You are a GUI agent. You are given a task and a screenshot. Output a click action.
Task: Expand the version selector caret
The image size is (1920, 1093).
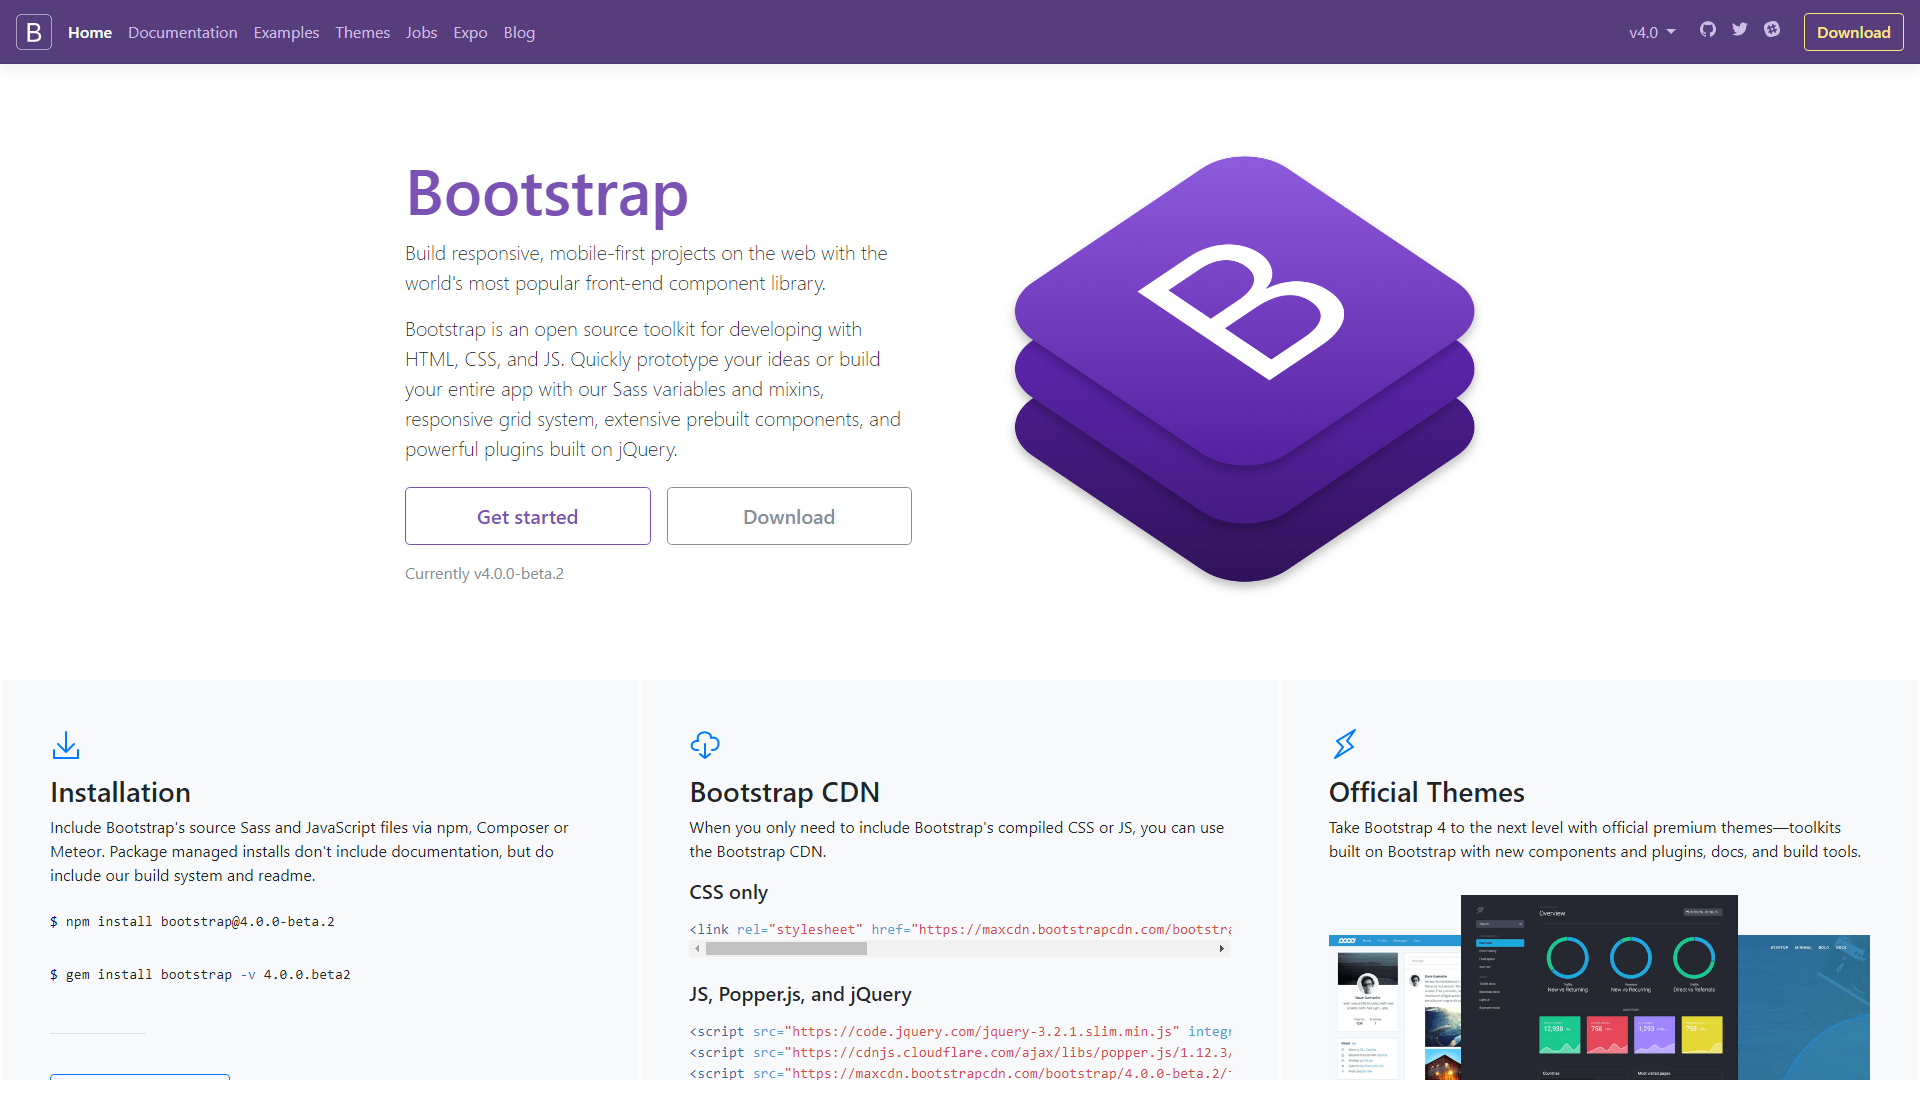tap(1673, 33)
